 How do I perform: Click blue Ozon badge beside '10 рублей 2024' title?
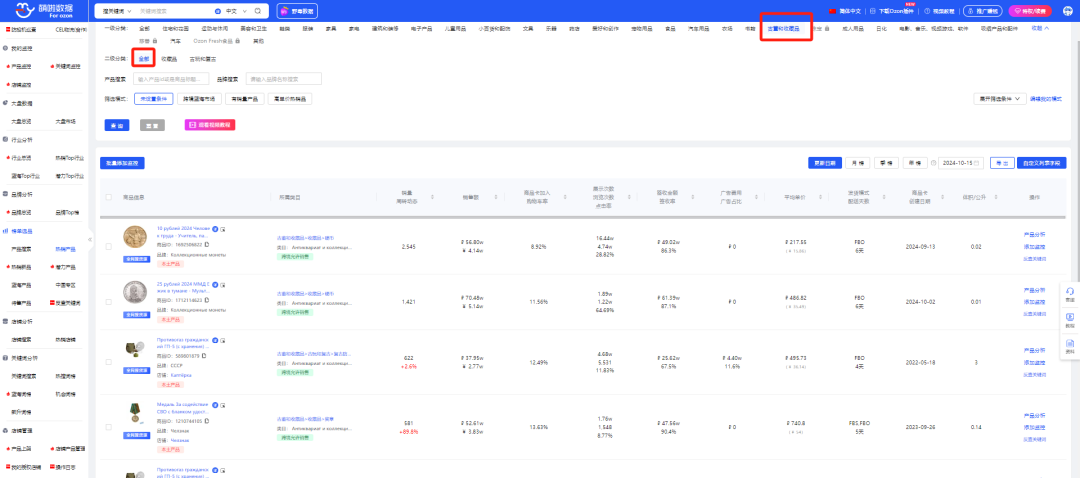click(x=215, y=228)
